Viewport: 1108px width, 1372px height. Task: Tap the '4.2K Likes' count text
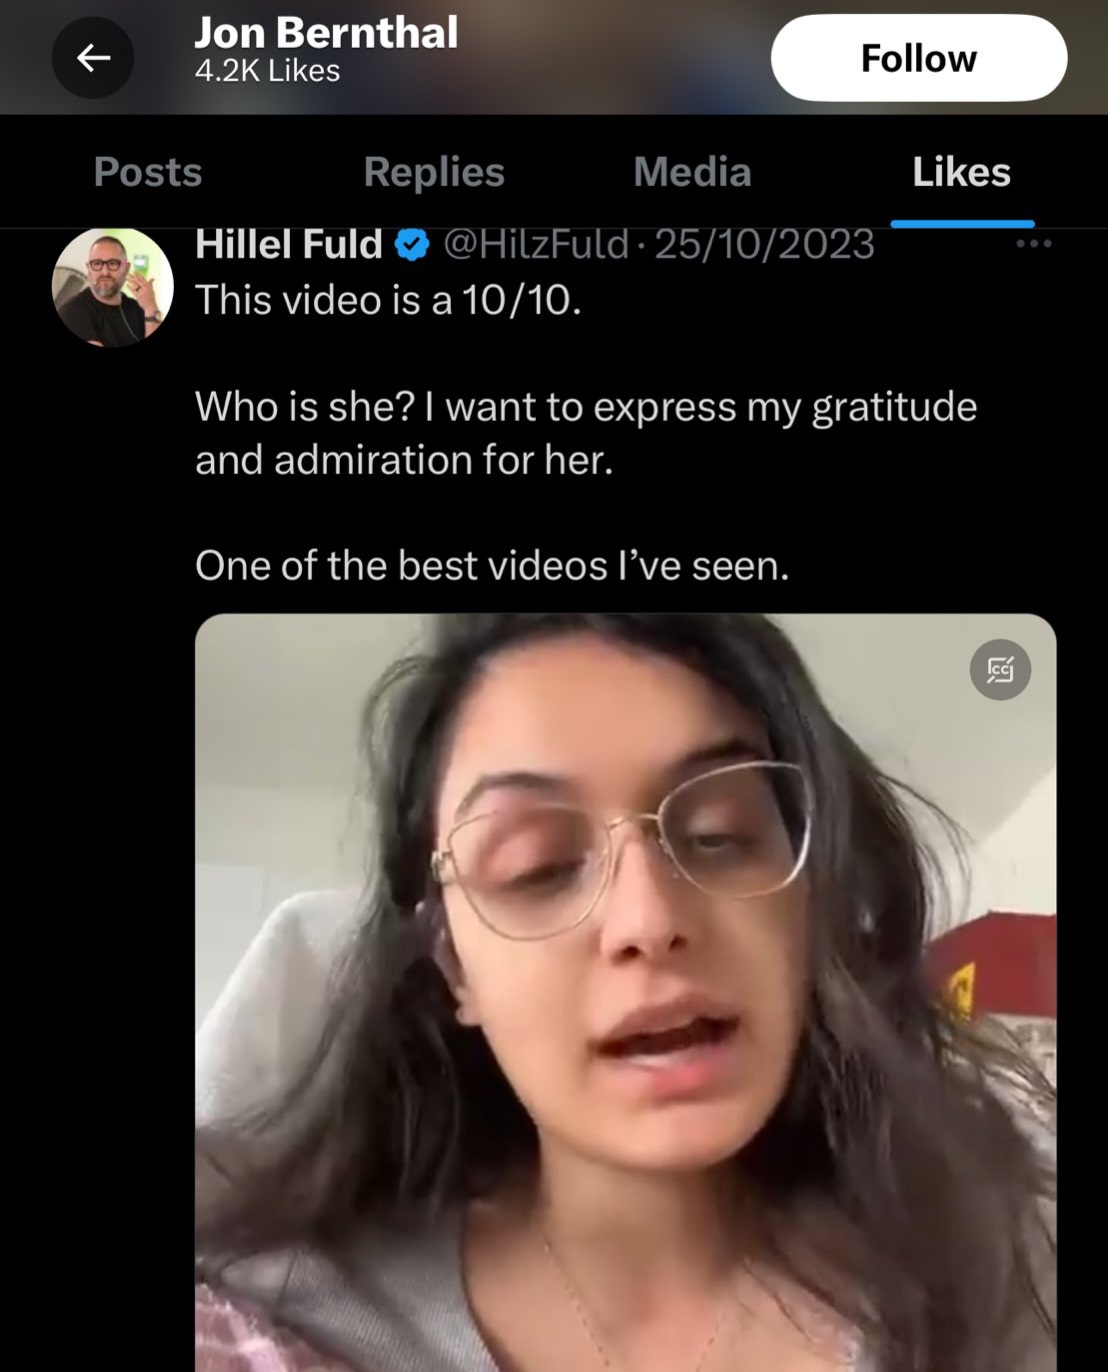[267, 71]
